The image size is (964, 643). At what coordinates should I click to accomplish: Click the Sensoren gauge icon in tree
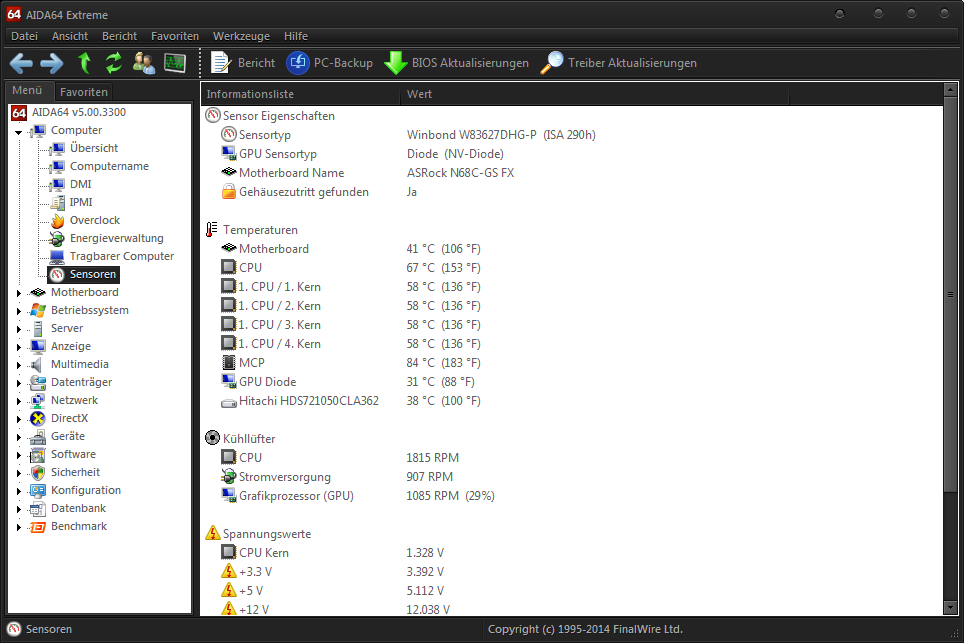pos(57,274)
